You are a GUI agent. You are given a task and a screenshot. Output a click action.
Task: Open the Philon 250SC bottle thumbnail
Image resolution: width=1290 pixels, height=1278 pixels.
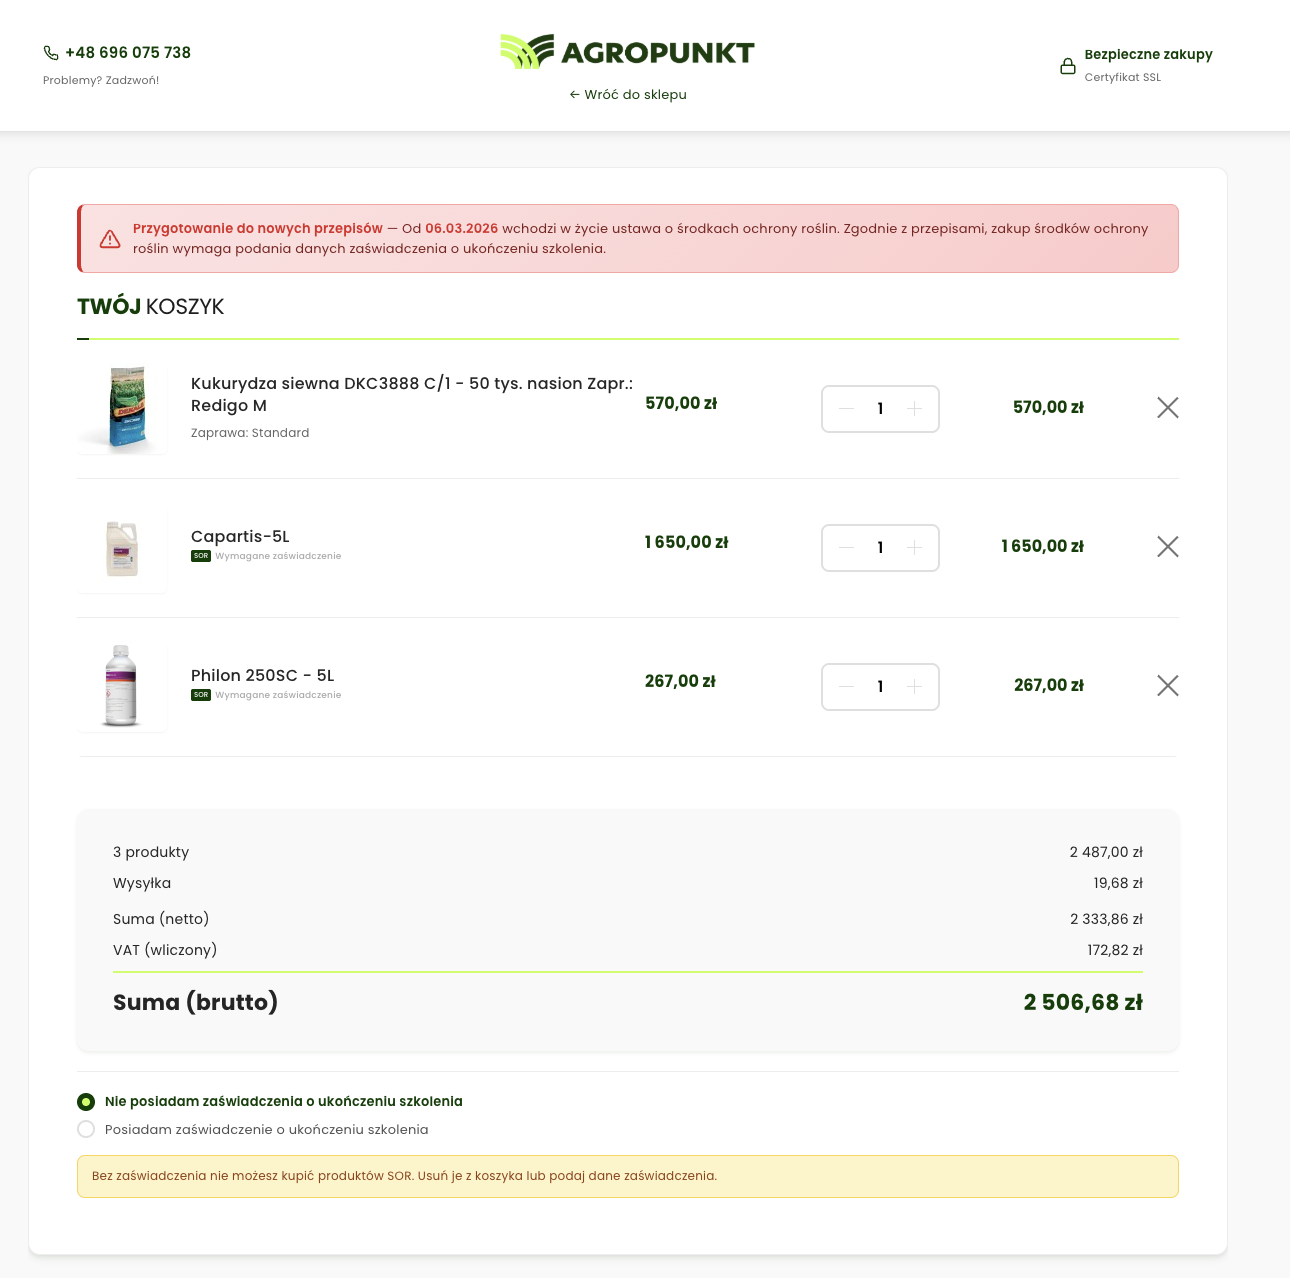(x=121, y=686)
